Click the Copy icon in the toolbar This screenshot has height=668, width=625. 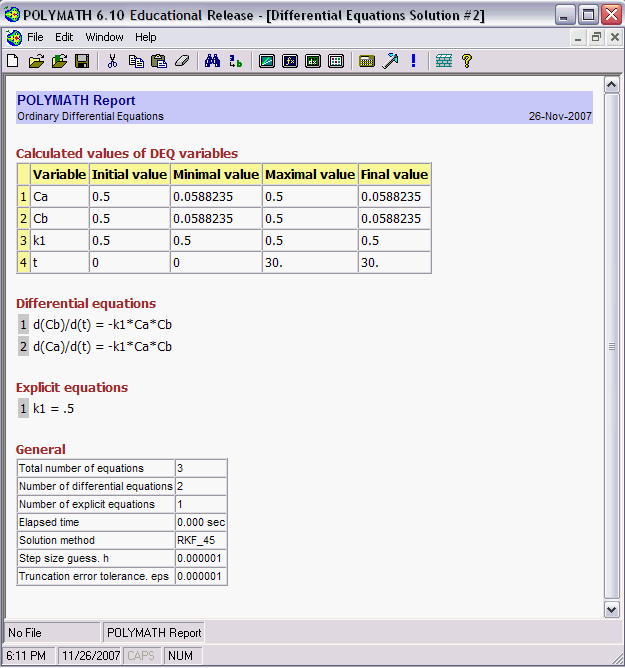tap(136, 61)
